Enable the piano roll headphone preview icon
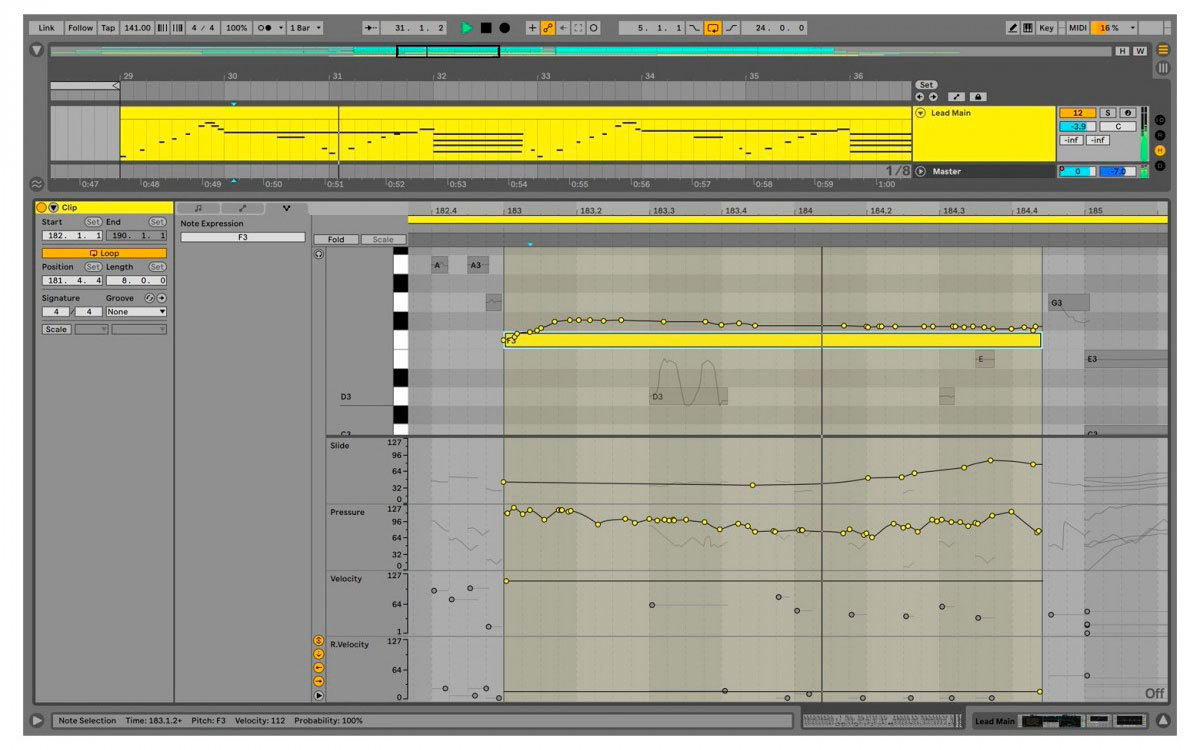This screenshot has height=750, width=1200. point(319,254)
